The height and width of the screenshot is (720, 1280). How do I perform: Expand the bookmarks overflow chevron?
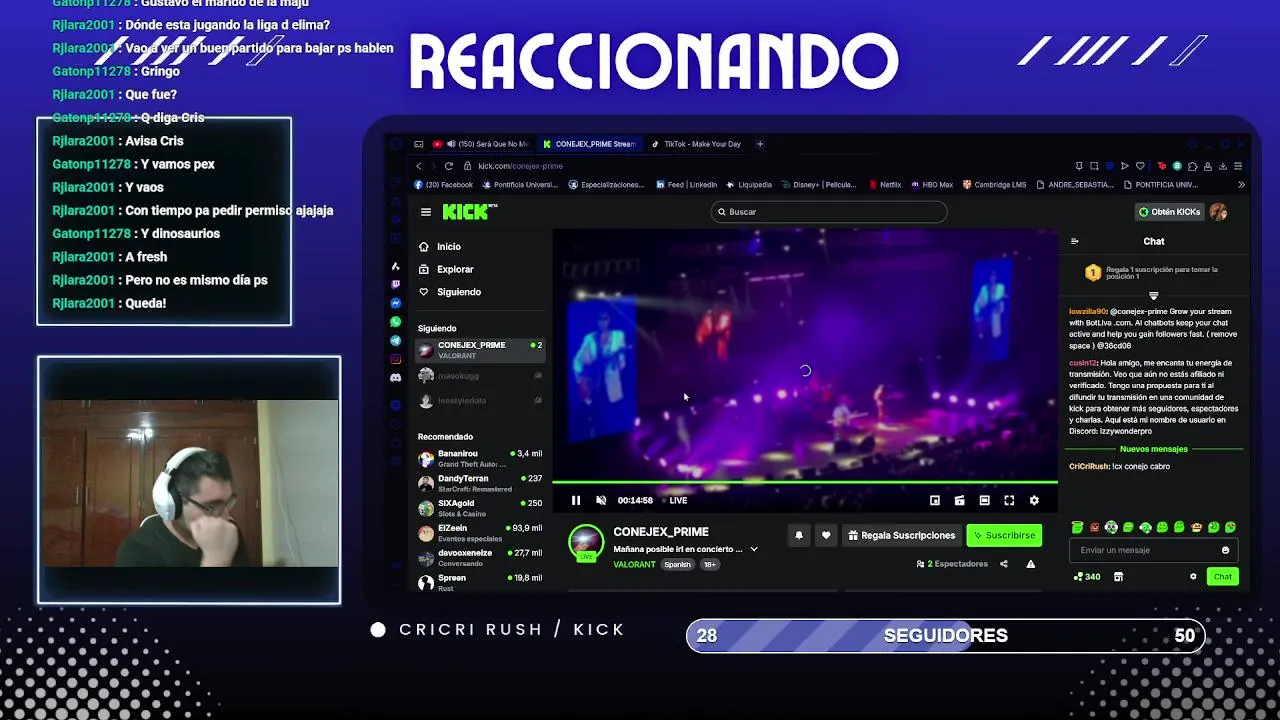click(x=1241, y=185)
